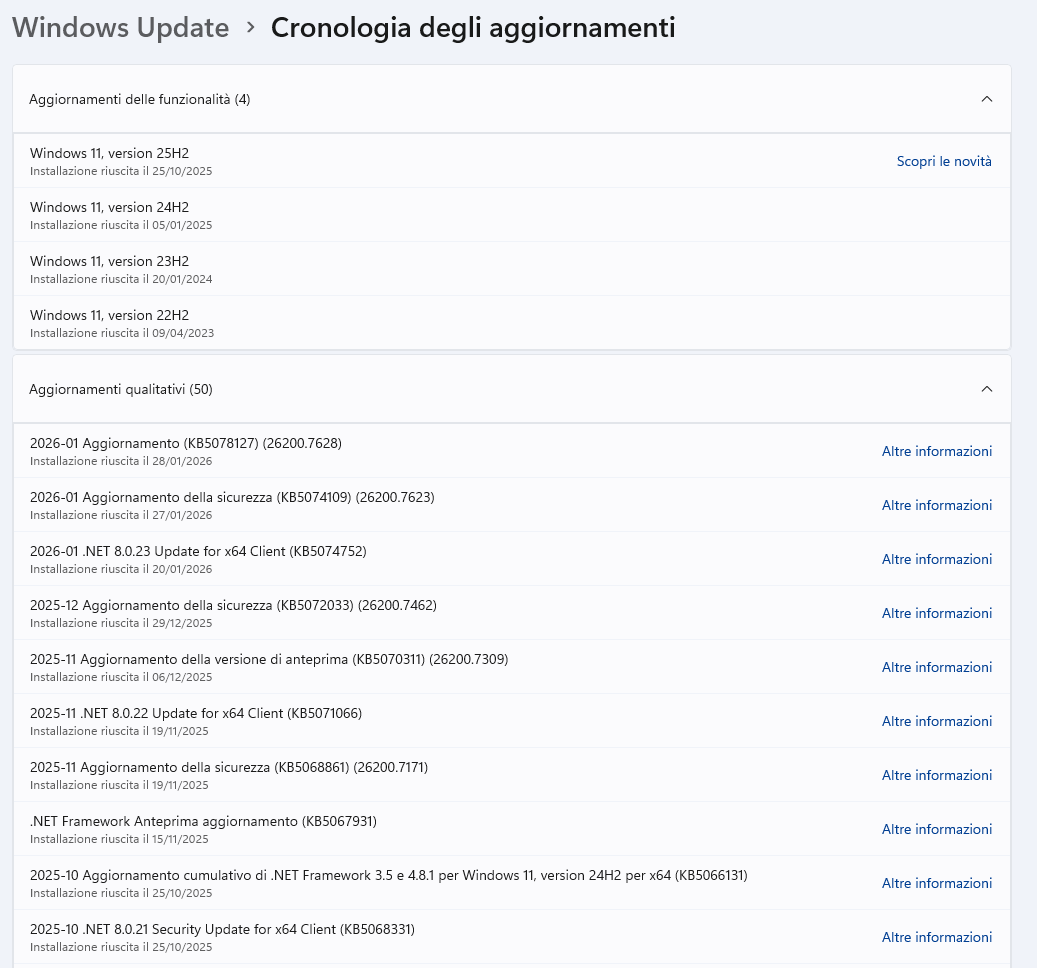Open Altre informazioni for KB5072033

tap(936, 613)
